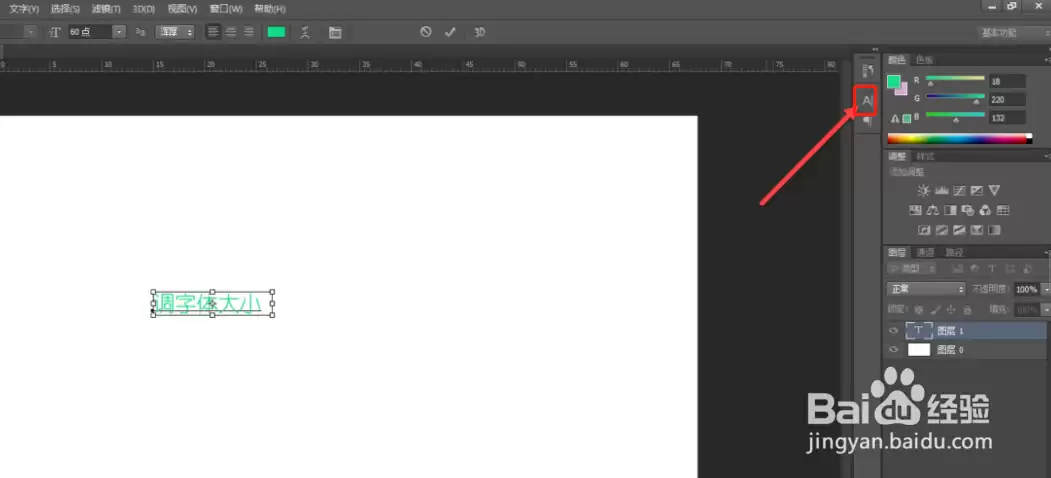
Task: Open the Paragraph panel icon
Action: coord(867,121)
